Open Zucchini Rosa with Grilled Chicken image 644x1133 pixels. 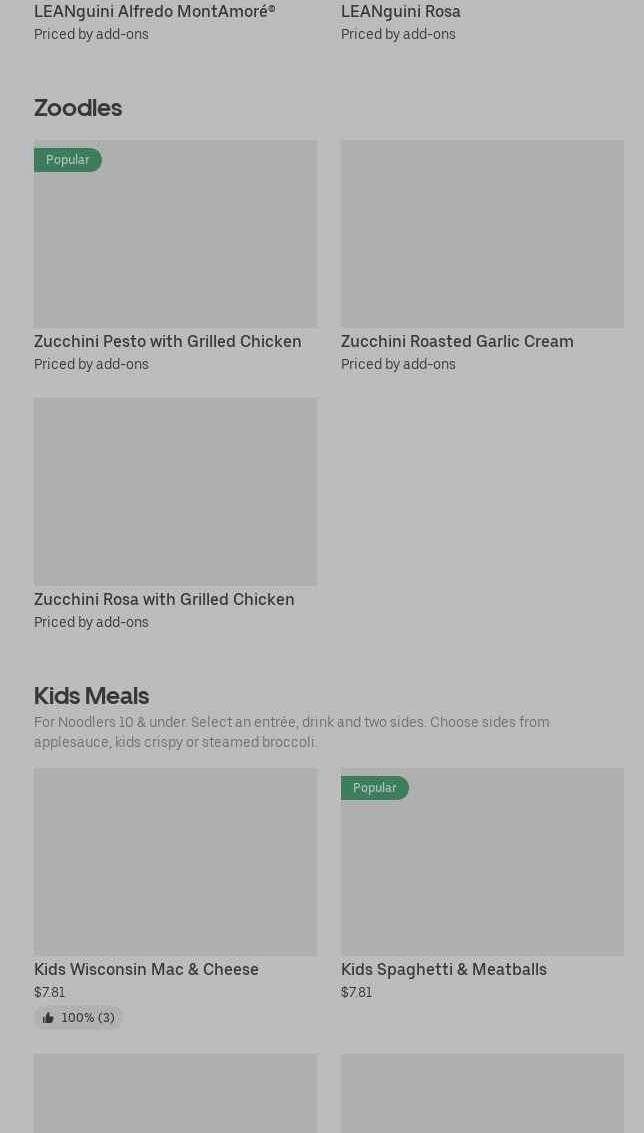(x=175, y=492)
